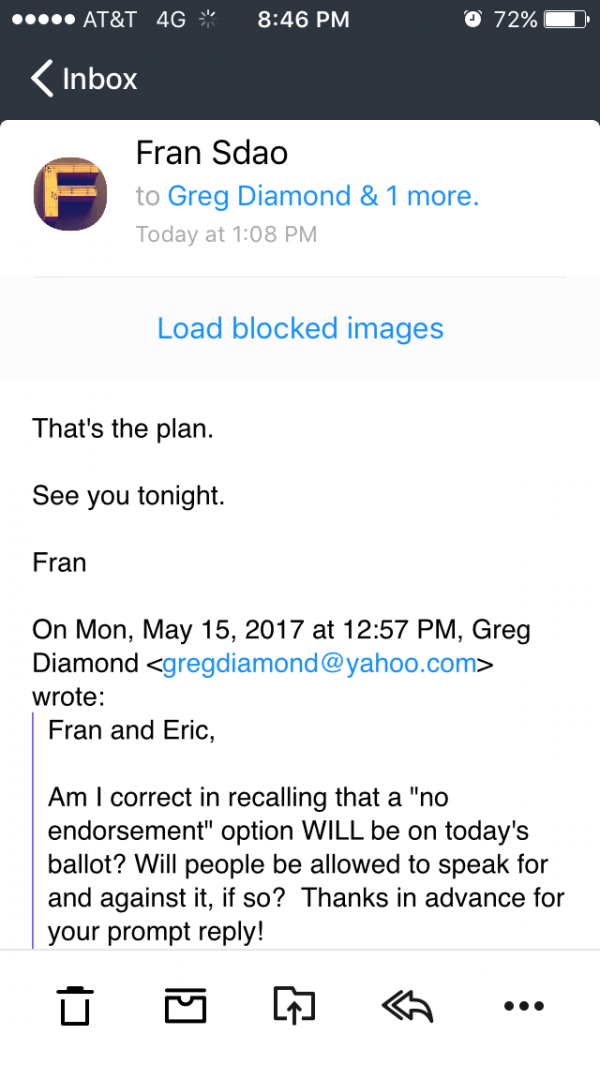Expand recipients Greg Diamond & 1 more

(x=322, y=196)
